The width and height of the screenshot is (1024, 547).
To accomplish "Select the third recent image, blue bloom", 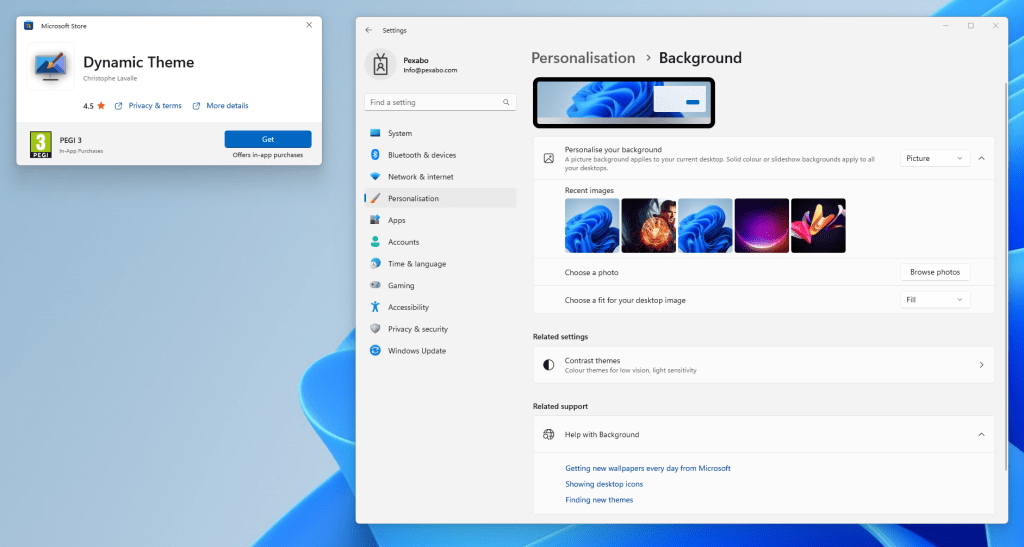I will click(705, 225).
